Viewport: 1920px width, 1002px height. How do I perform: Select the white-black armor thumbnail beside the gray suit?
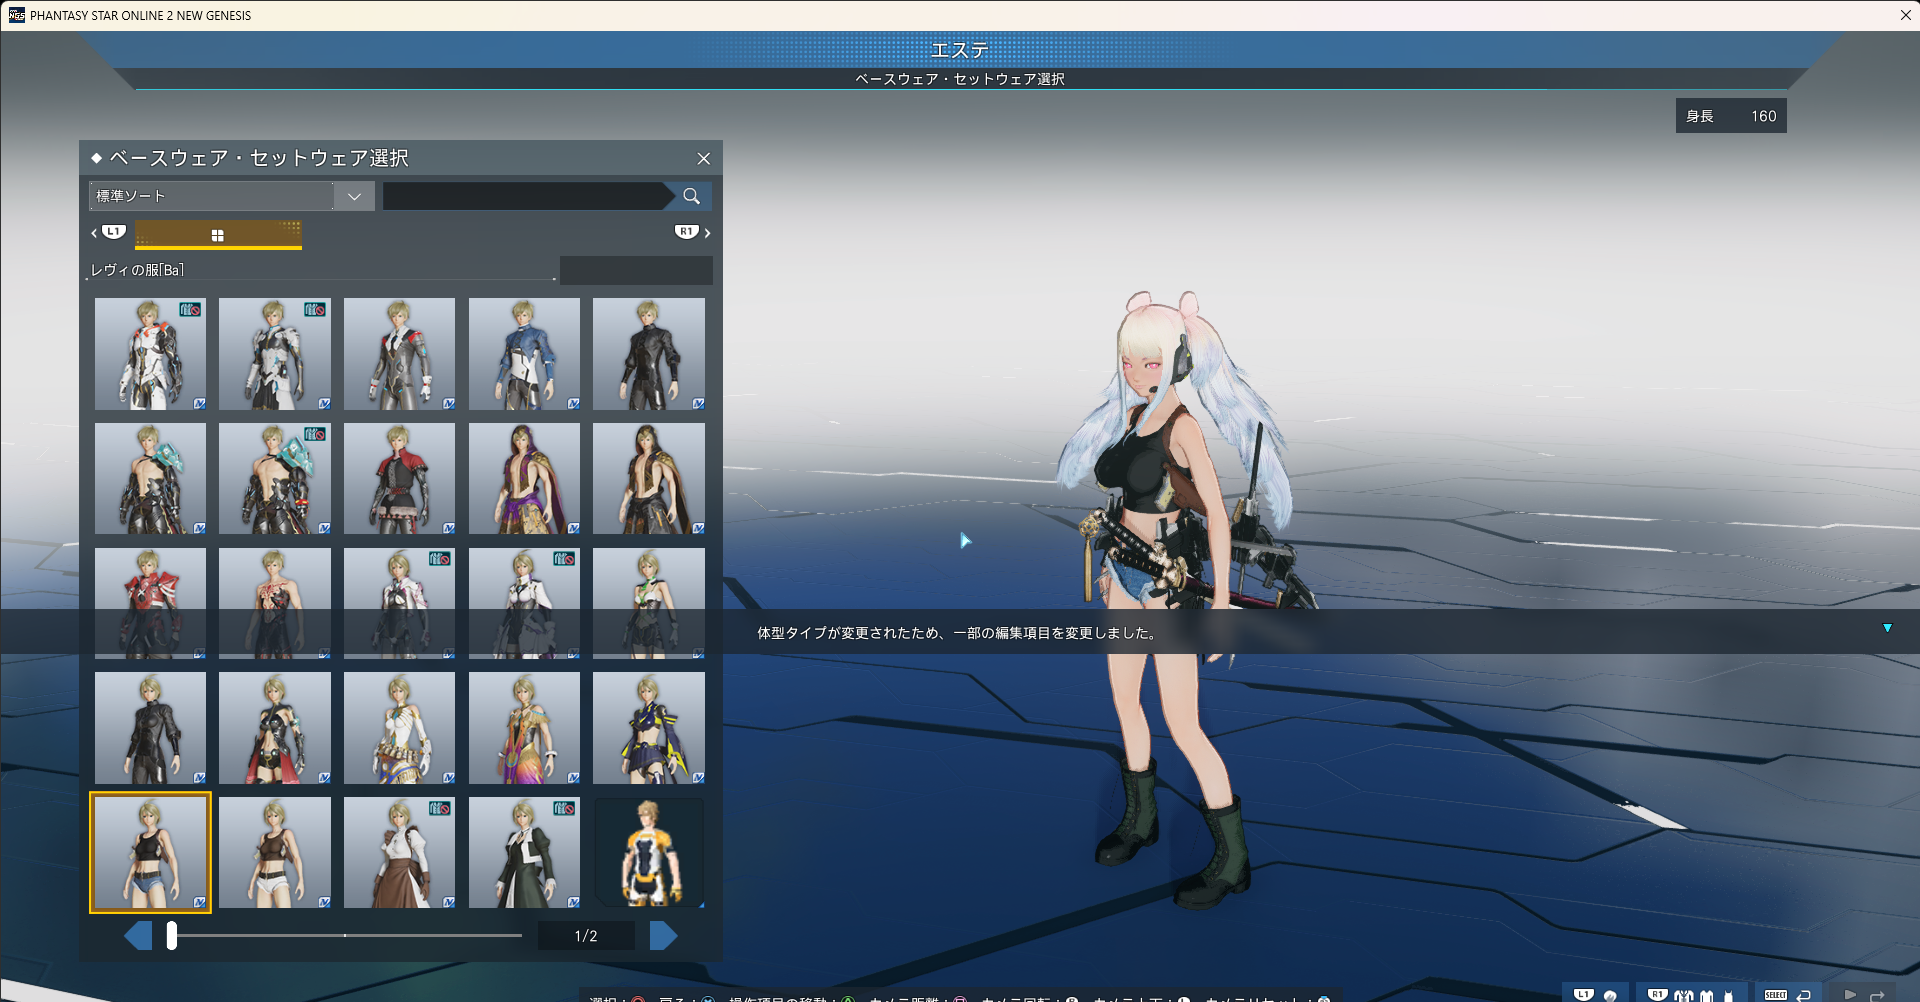pos(275,354)
